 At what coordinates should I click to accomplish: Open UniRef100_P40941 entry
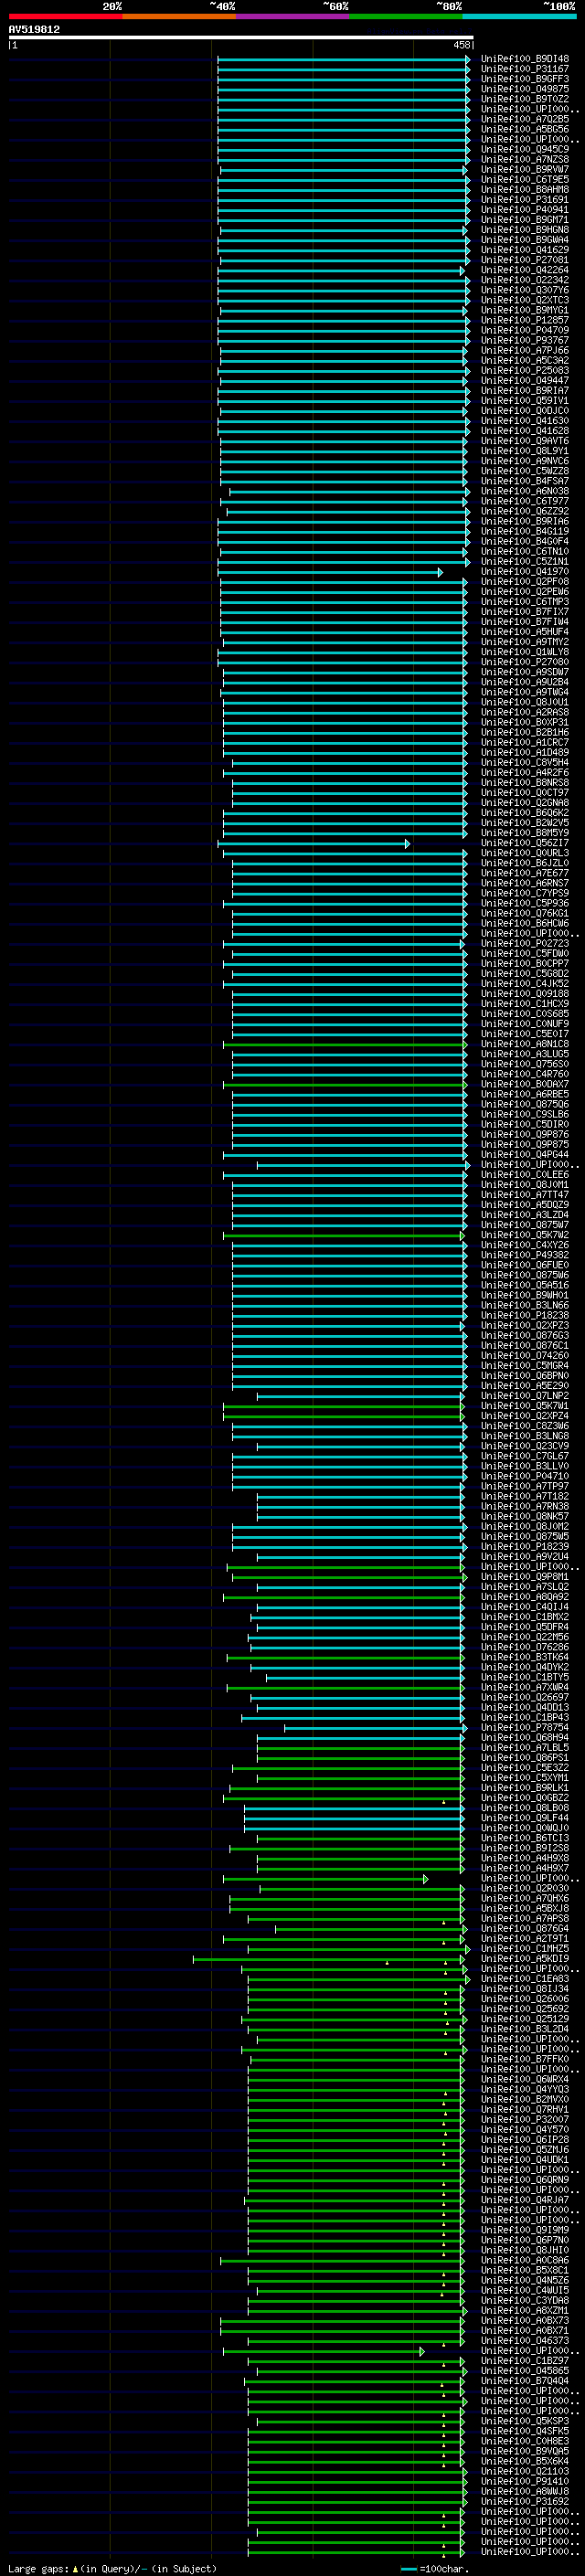(525, 210)
